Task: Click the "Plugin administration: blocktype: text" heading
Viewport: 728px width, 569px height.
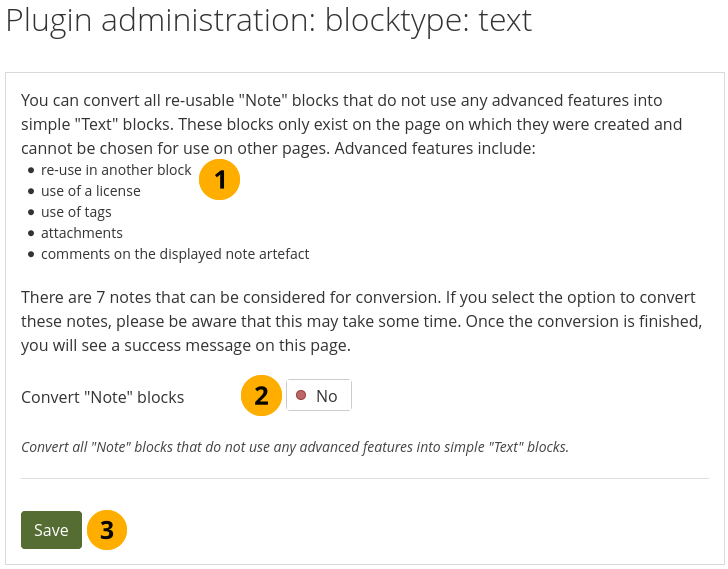Action: pyautogui.click(x=269, y=21)
